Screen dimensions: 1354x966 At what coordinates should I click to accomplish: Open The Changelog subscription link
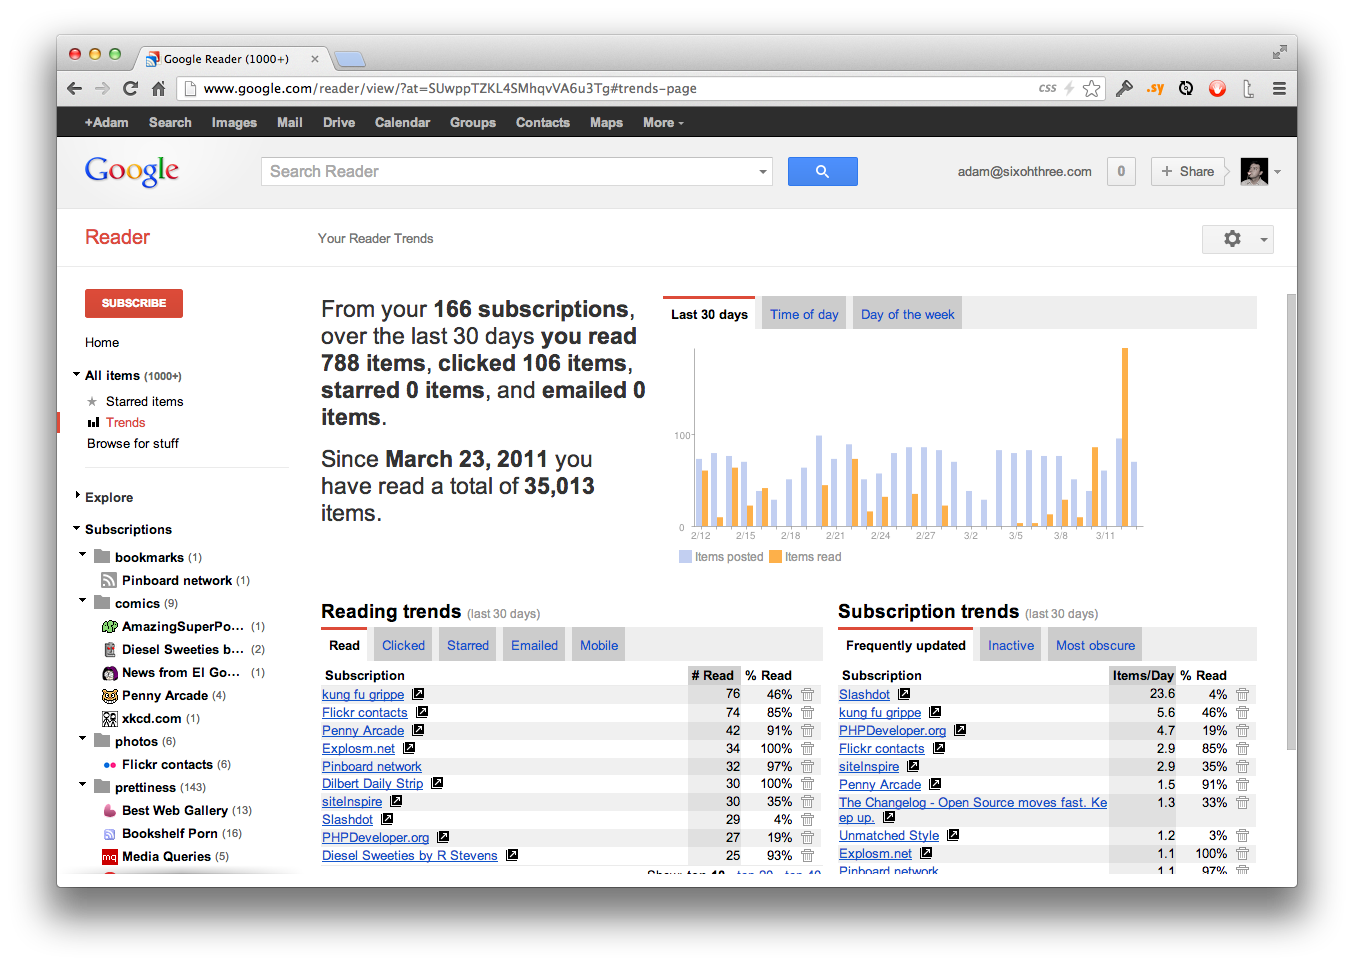point(973,810)
